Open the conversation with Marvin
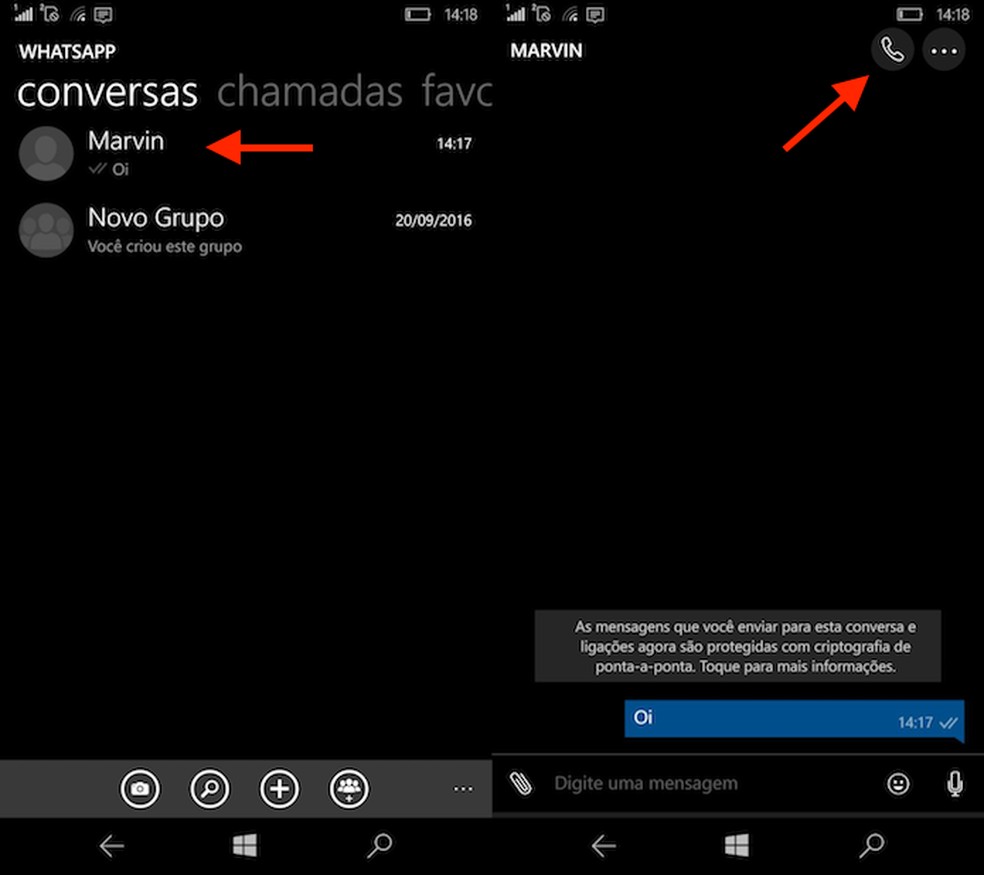This screenshot has height=875, width=984. (x=126, y=141)
